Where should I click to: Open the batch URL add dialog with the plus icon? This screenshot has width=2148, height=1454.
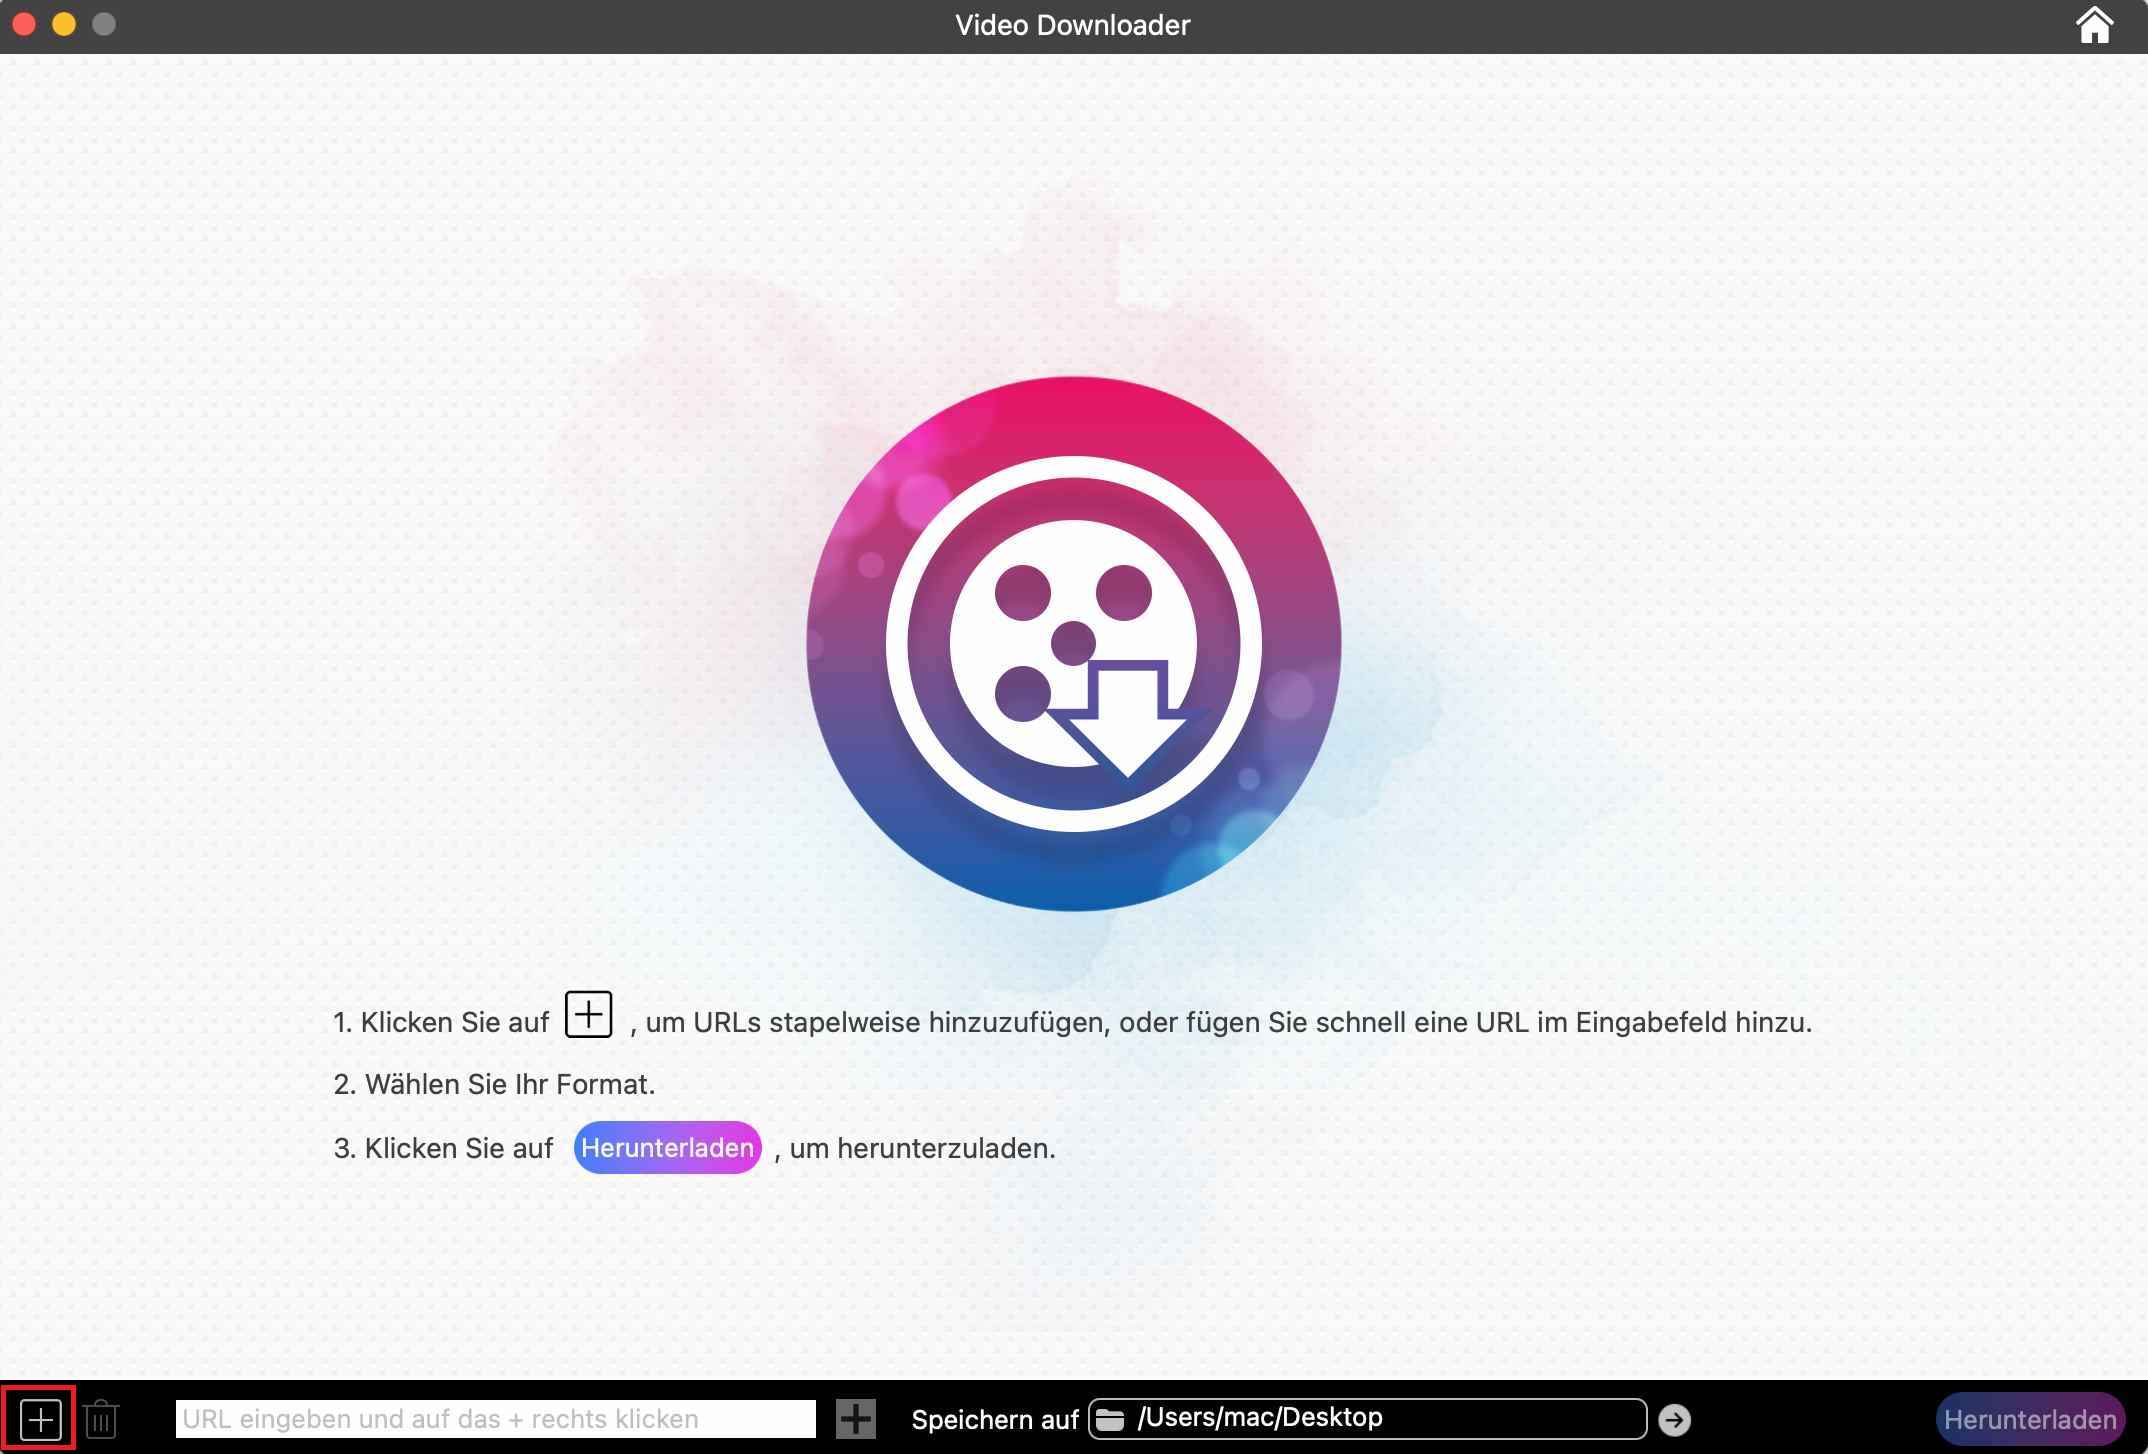tap(42, 1418)
